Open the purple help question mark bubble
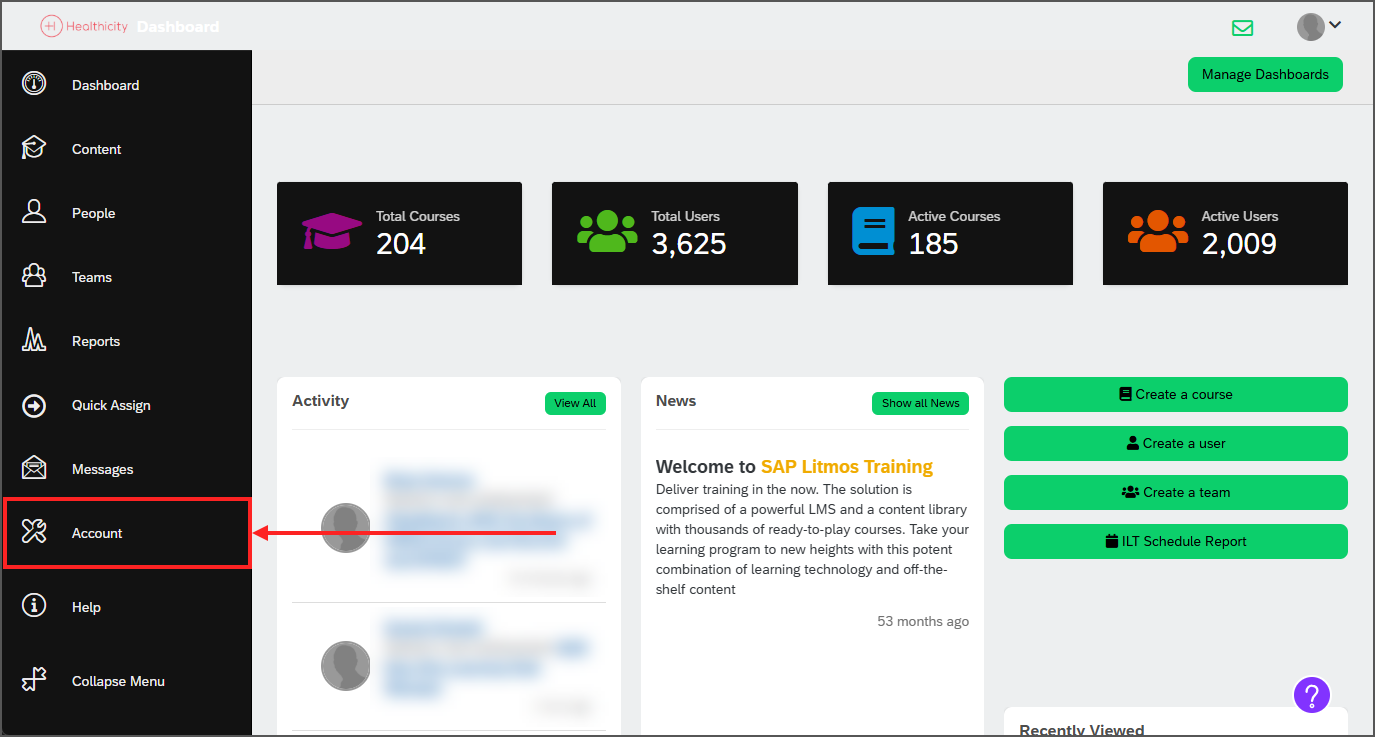The image size is (1375, 737). [1312, 694]
